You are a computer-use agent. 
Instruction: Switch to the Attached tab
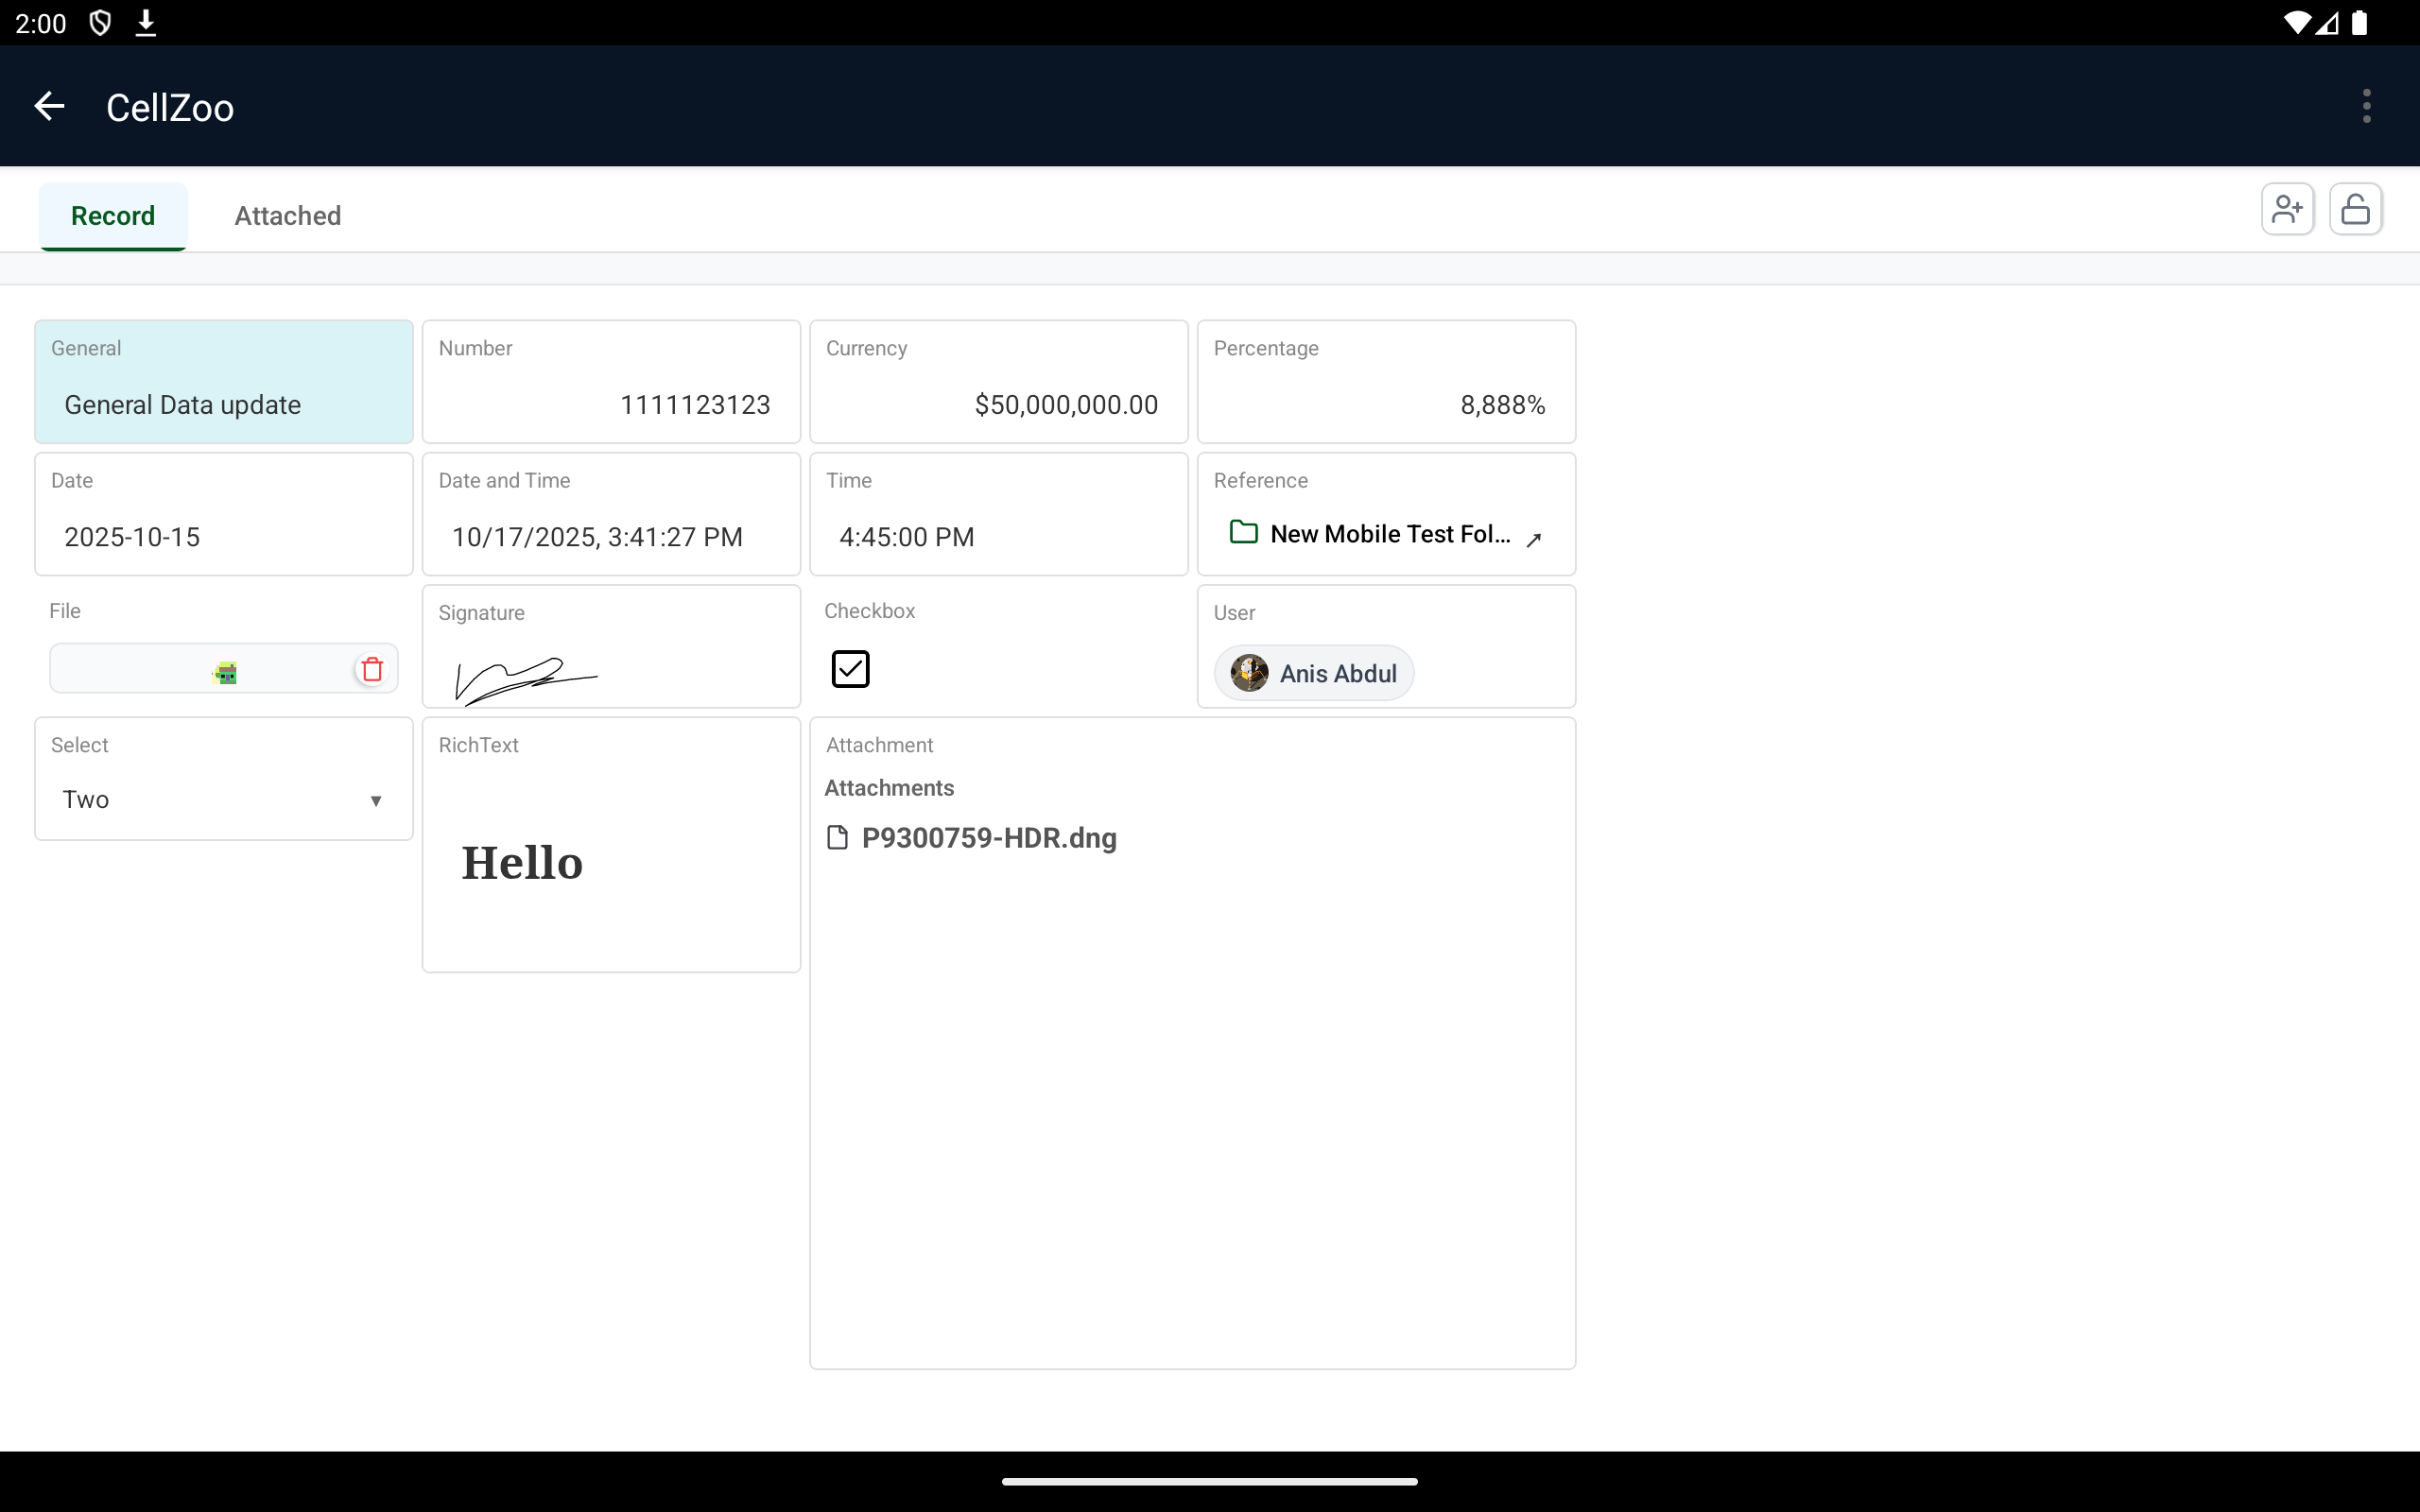[287, 215]
